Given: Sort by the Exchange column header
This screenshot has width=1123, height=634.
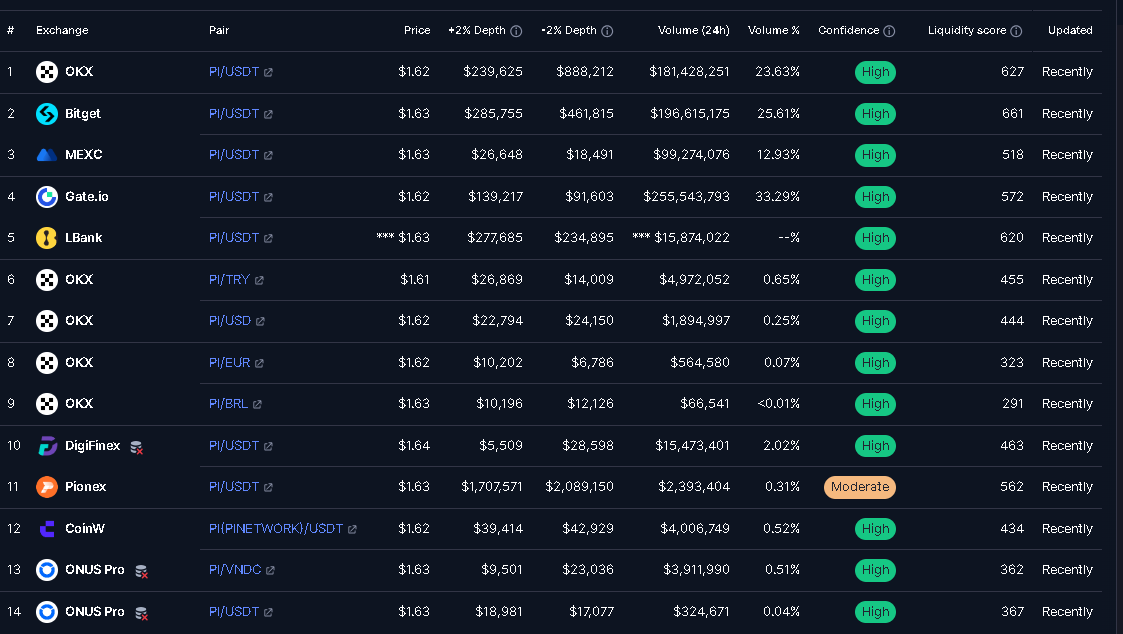Looking at the screenshot, I should coord(62,30).
